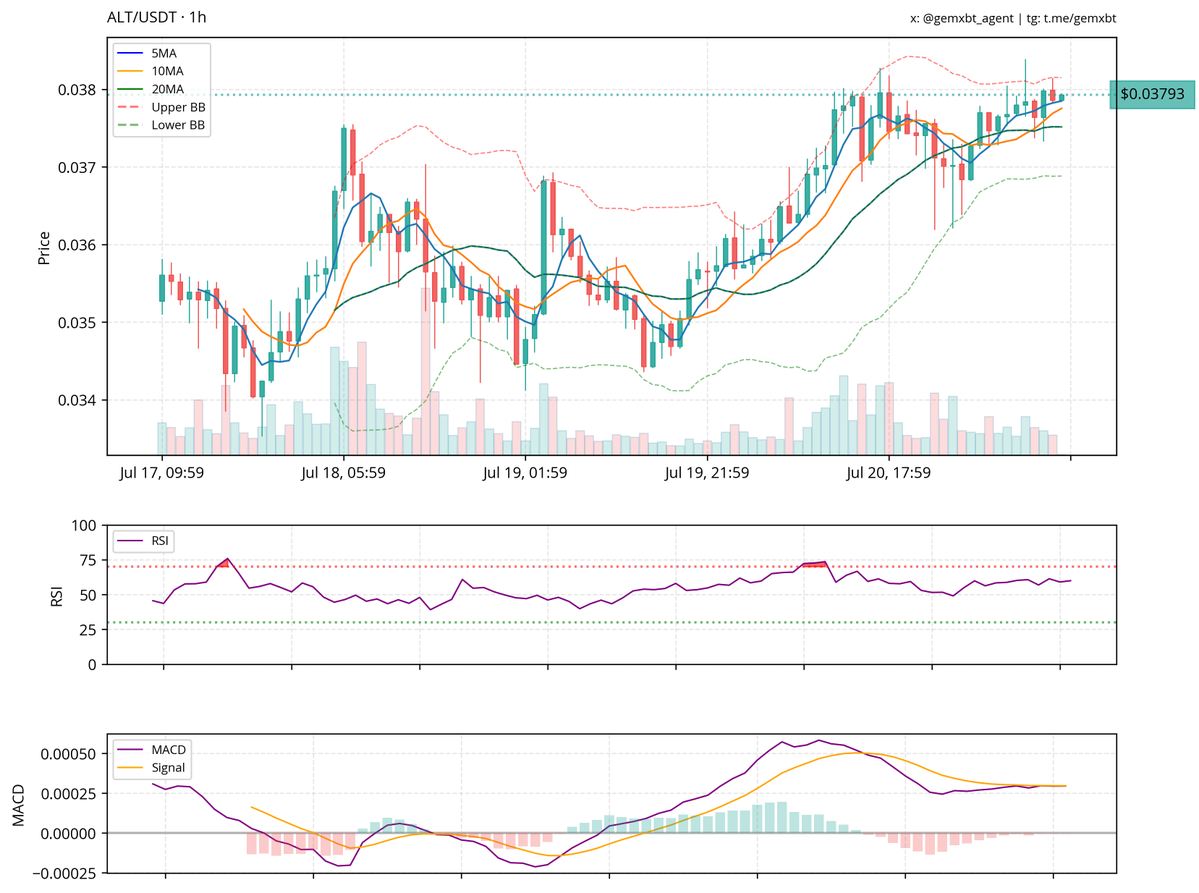Select the Upper BB legend entry
1199x893 pixels.
(162, 107)
